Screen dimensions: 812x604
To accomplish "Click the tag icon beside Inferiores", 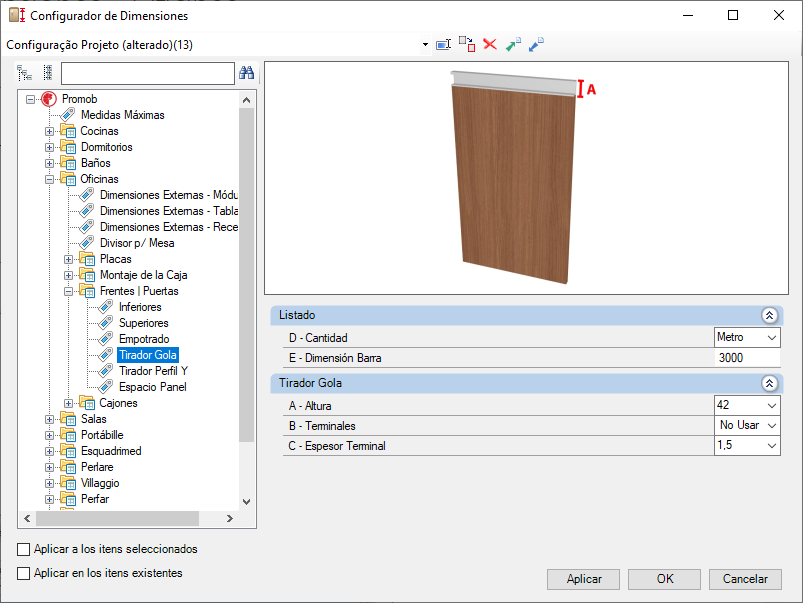I will pyautogui.click(x=106, y=307).
